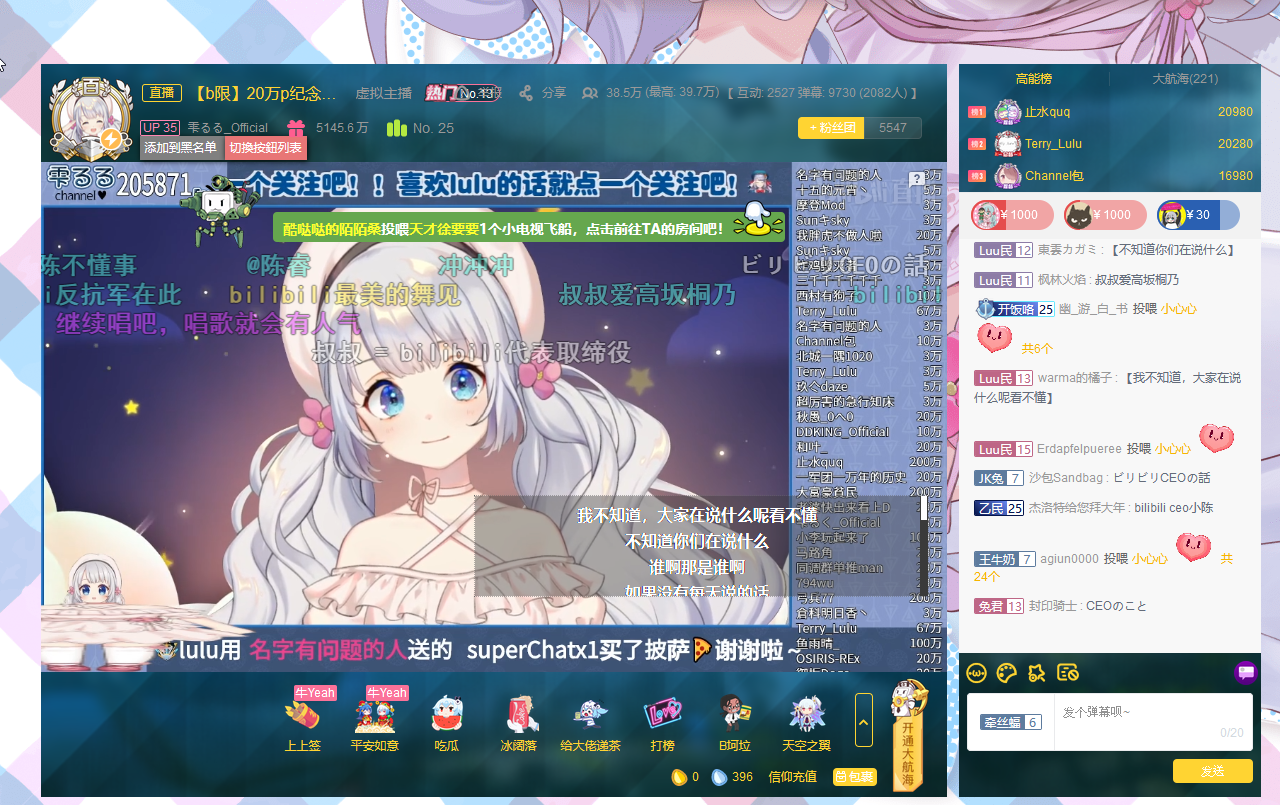Click the 开饭咯 25 medal badge

[1015, 309]
